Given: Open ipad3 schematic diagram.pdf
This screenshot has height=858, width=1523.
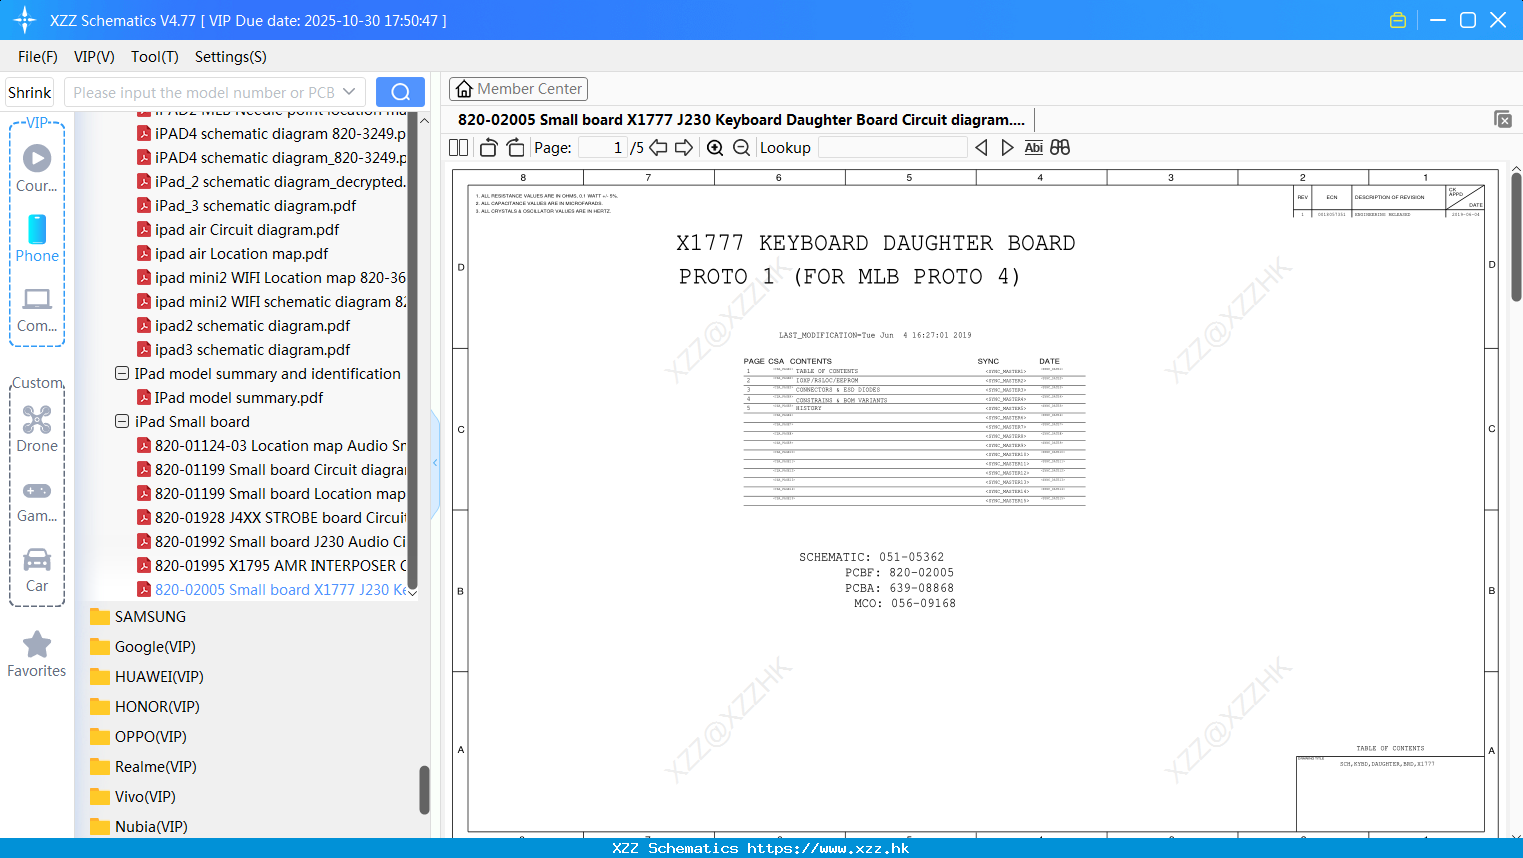Looking at the screenshot, I should (x=243, y=349).
